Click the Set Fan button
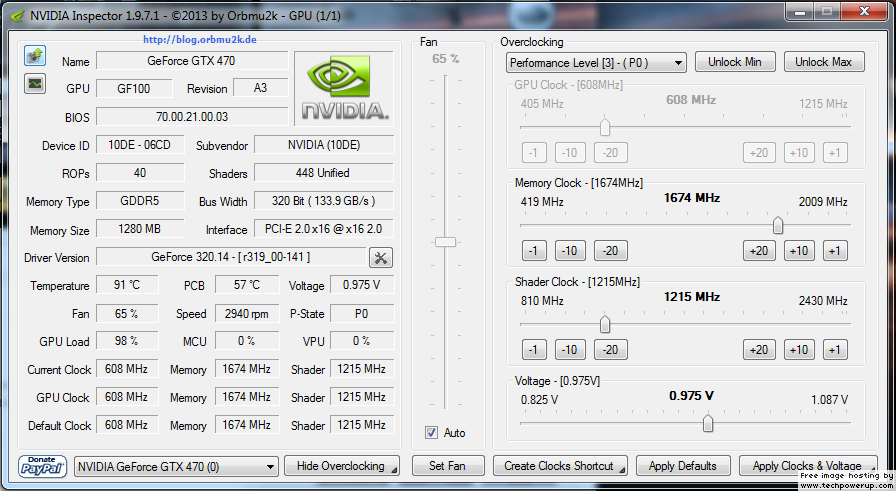This screenshot has width=896, height=491. click(447, 466)
